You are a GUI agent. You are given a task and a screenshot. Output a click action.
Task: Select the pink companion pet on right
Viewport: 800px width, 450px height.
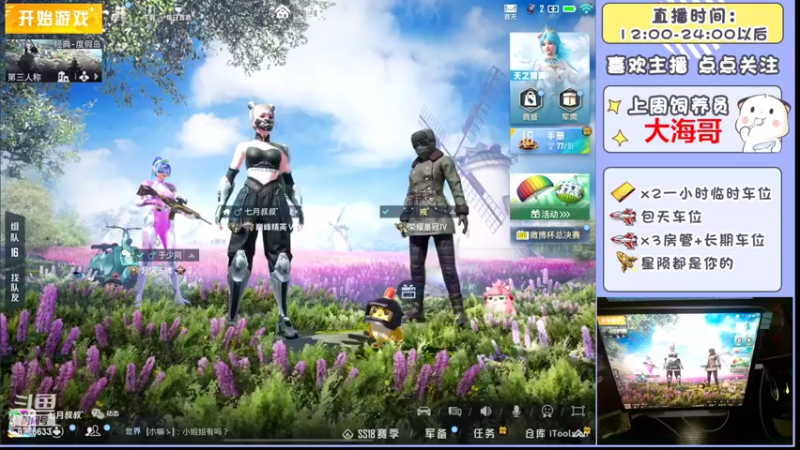pyautogui.click(x=498, y=298)
